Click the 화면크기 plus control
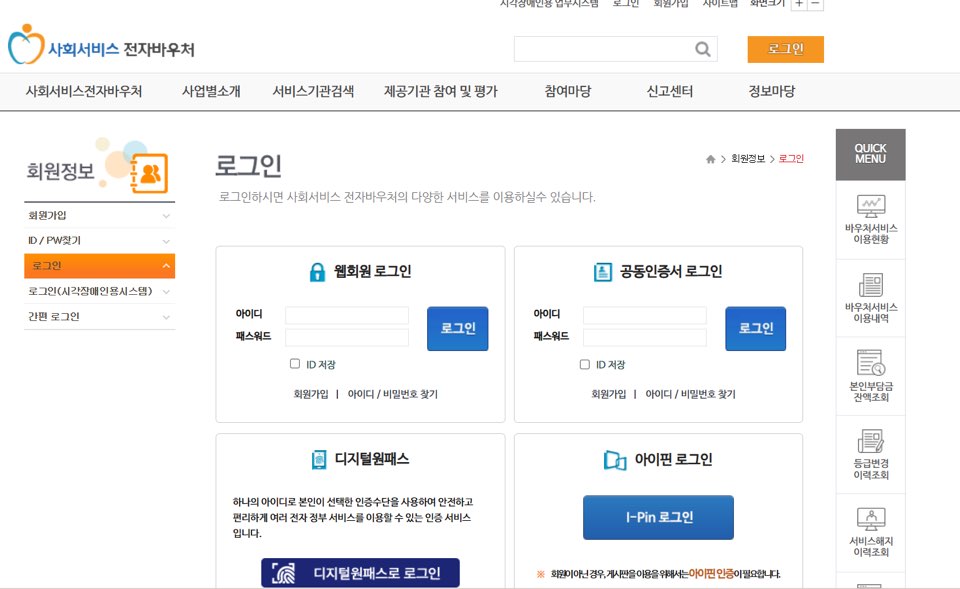960x589 pixels. pos(800,4)
